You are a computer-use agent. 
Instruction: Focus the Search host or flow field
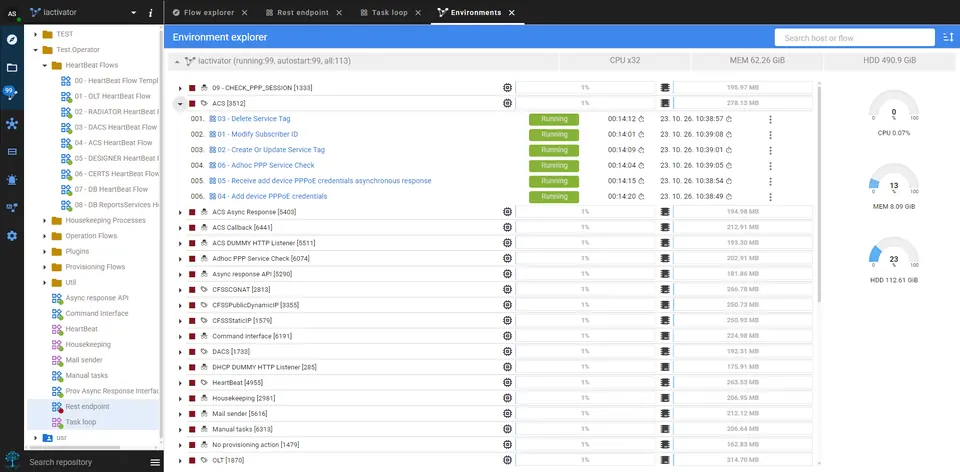855,38
